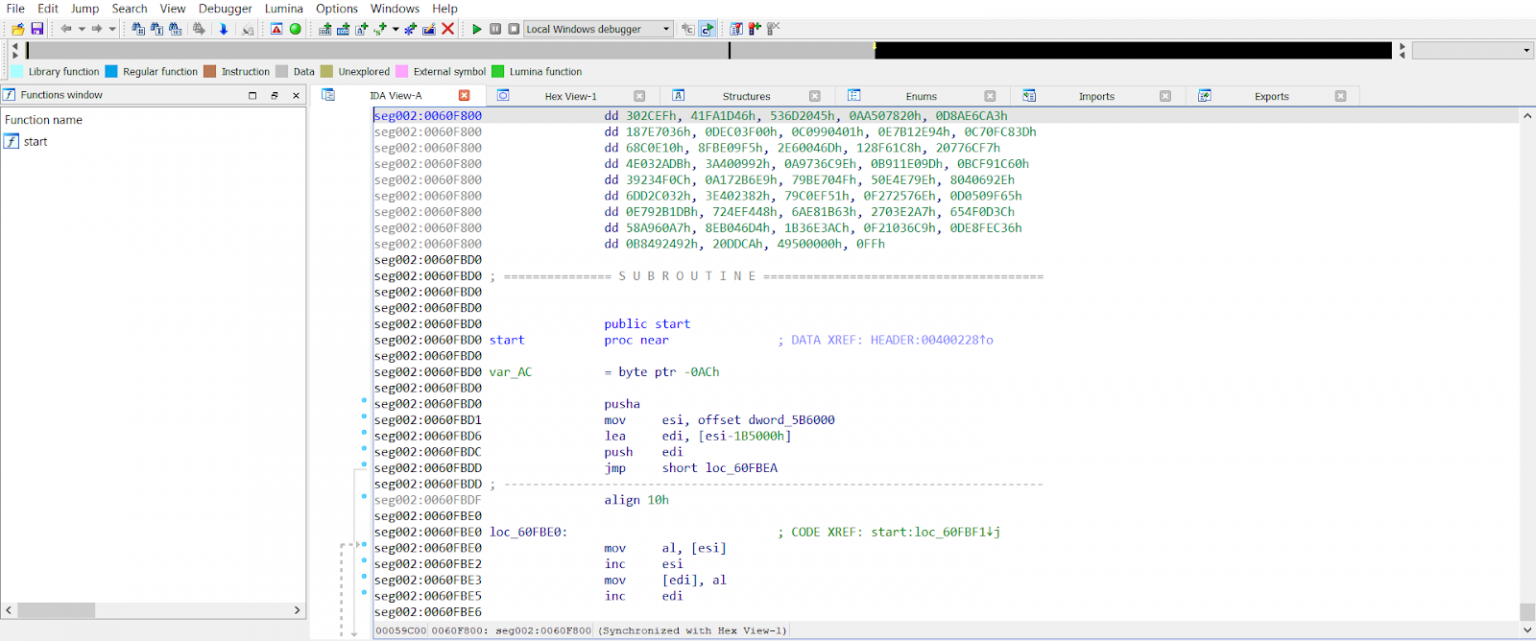
Task: Click the blue down arrow jump icon
Action: click(223, 29)
